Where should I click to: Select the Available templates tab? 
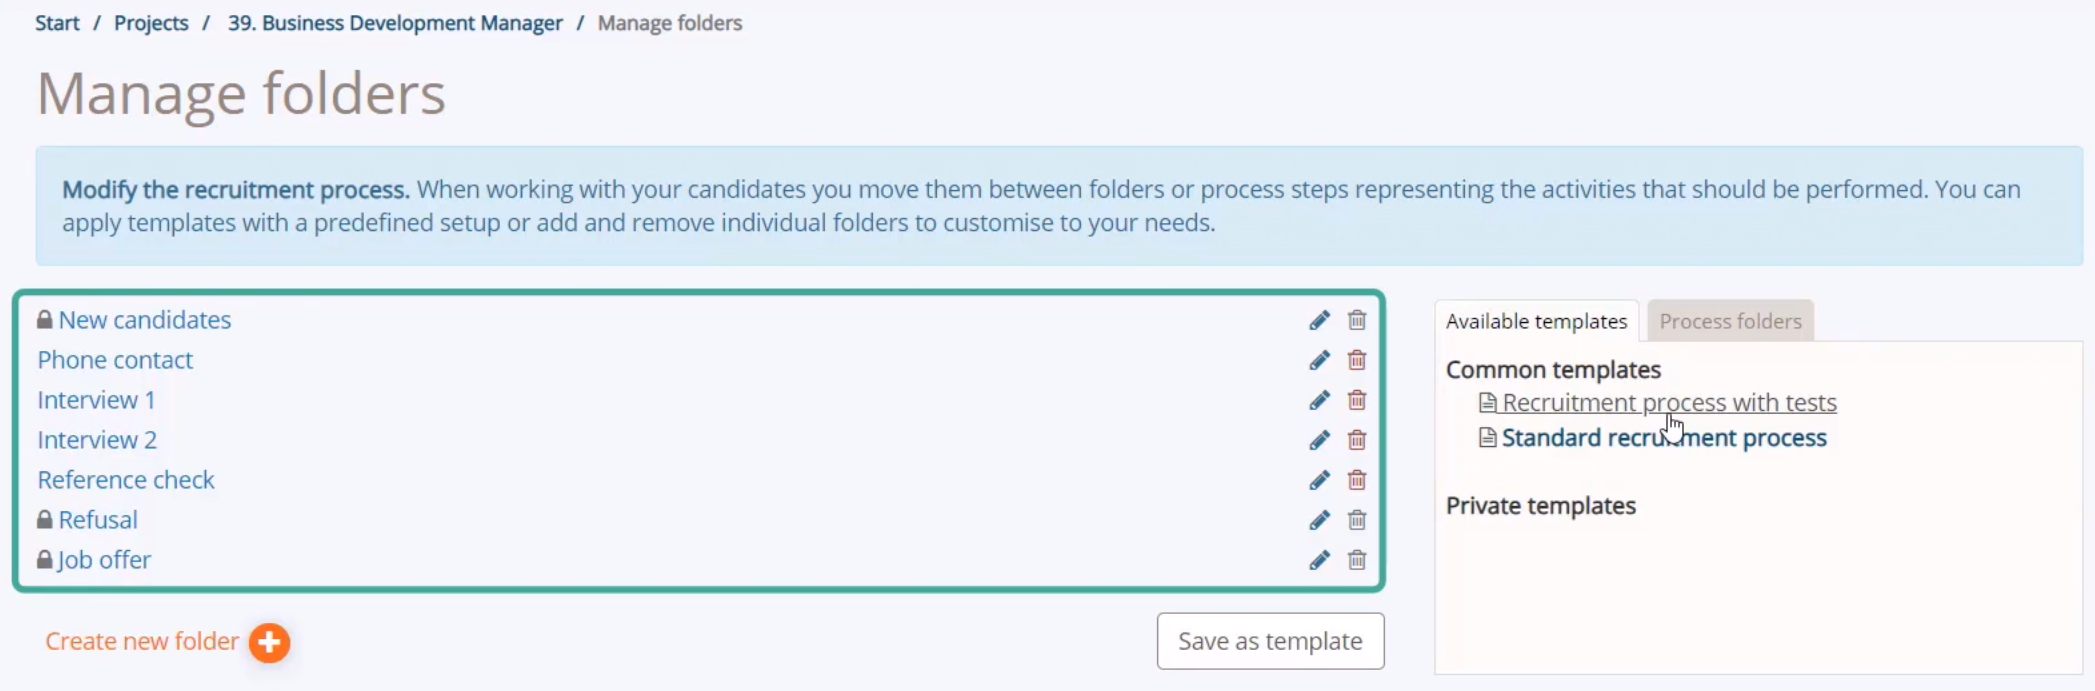pyautogui.click(x=1536, y=321)
